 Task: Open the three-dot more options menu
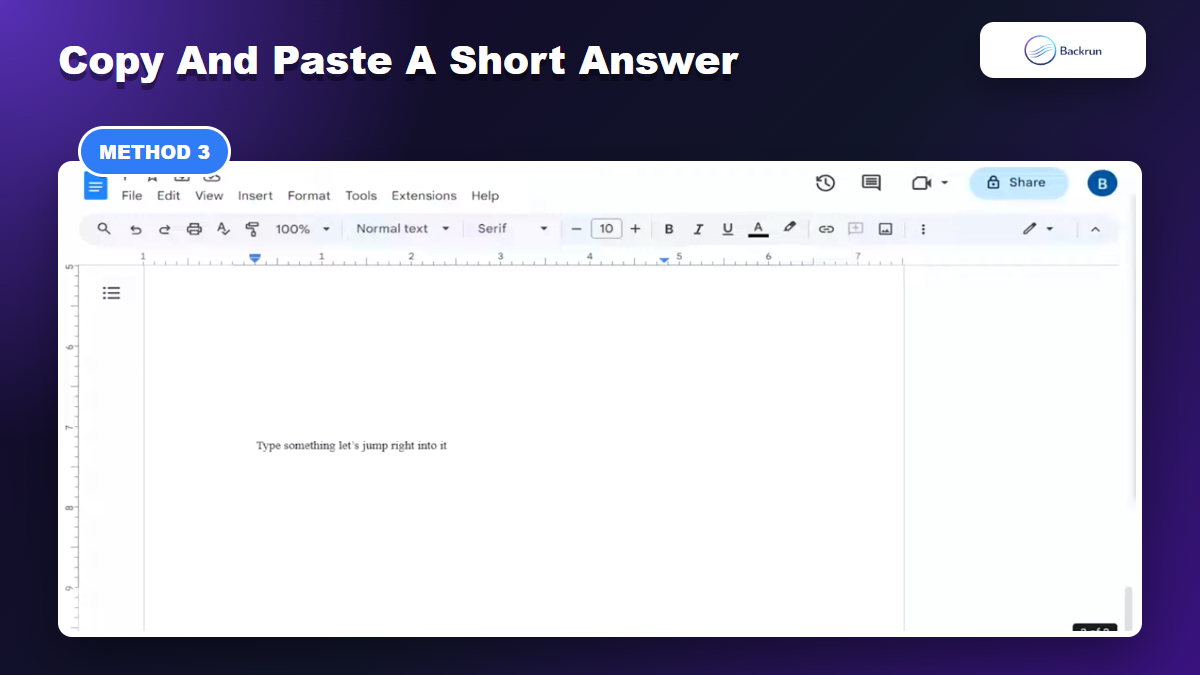point(923,229)
